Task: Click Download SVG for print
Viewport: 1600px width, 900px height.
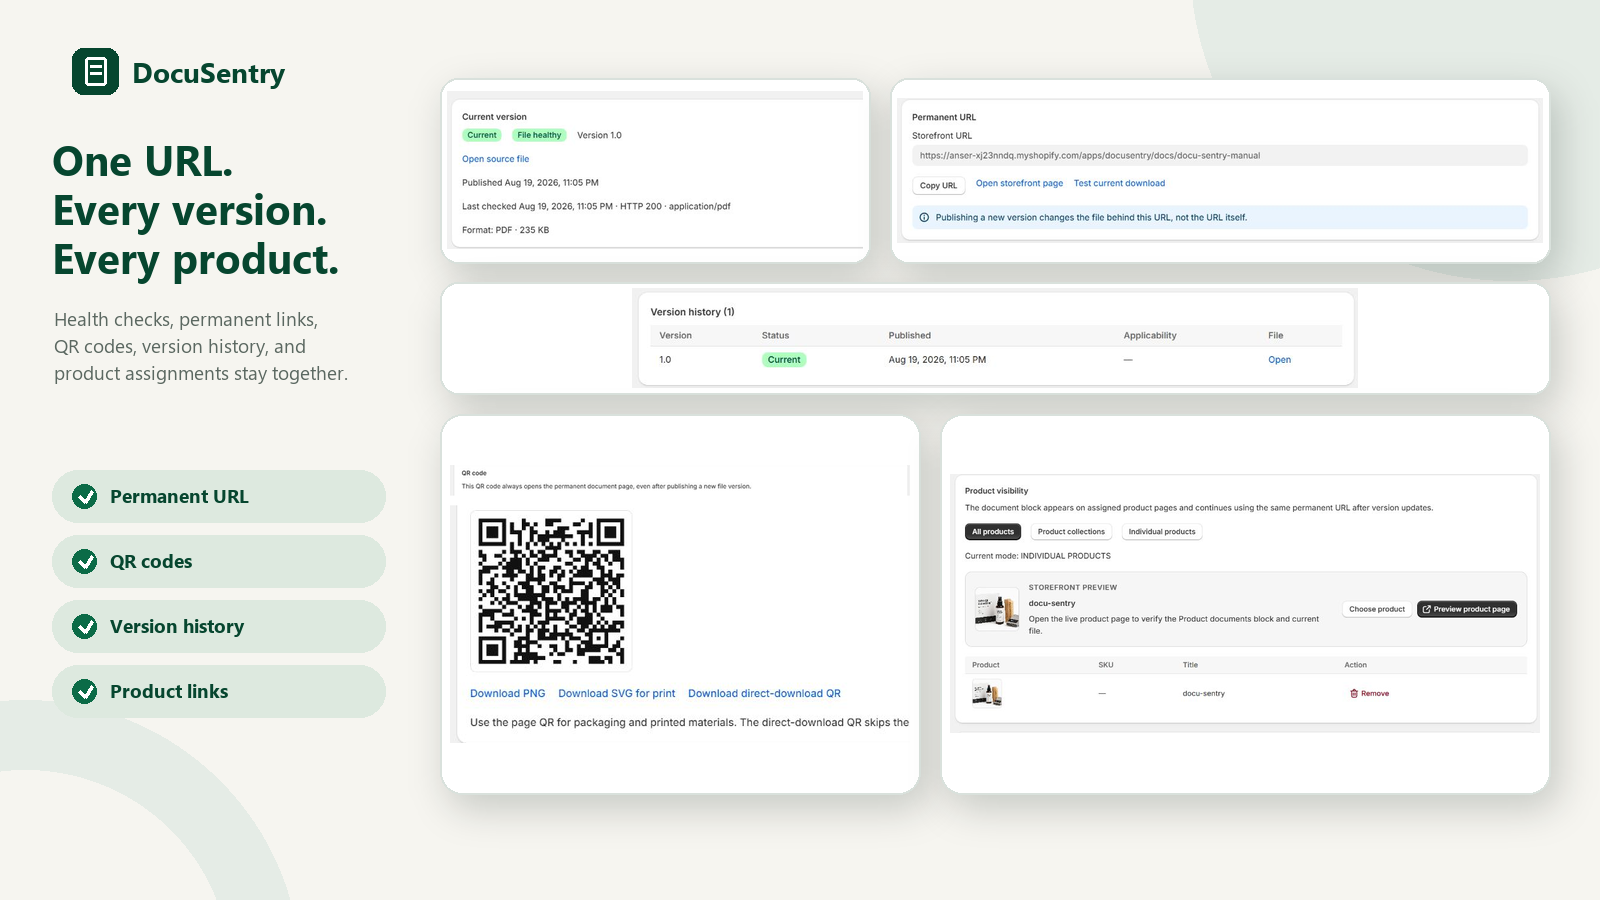Action: pos(617,693)
